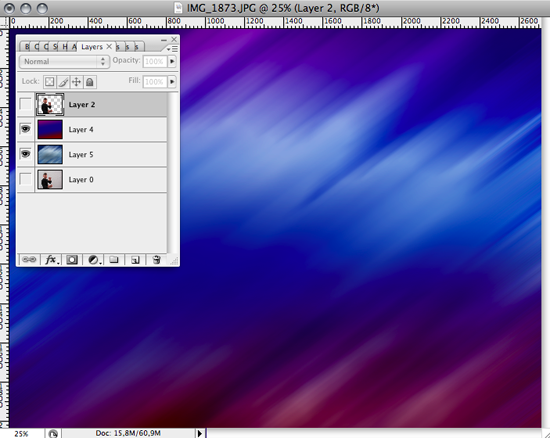This screenshot has width=550, height=438.
Task: Close the Layers tab
Action: (x=109, y=46)
